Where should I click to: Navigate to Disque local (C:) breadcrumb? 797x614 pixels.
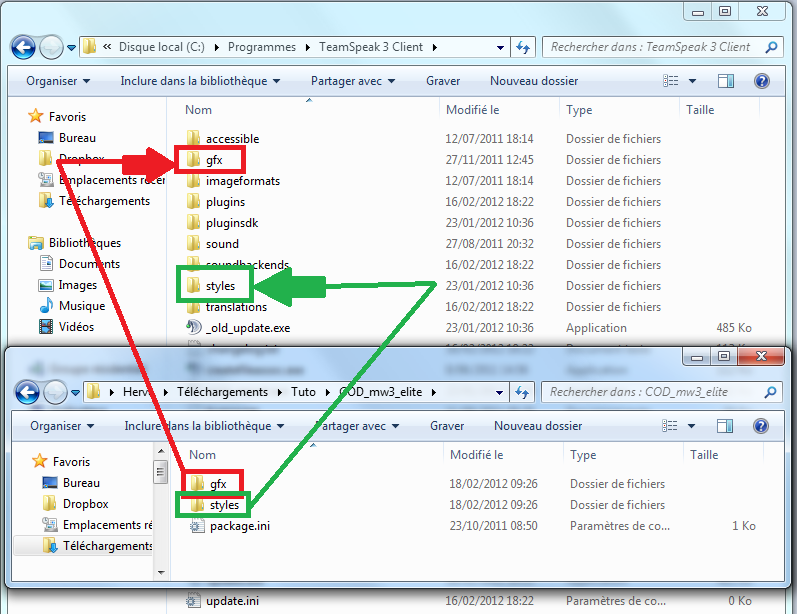pyautogui.click(x=162, y=47)
